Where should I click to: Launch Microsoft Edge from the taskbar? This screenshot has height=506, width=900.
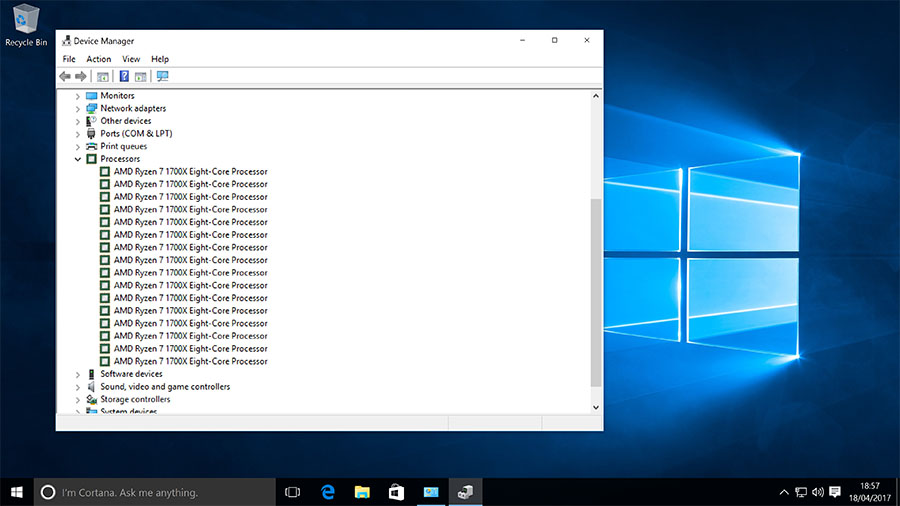point(328,492)
